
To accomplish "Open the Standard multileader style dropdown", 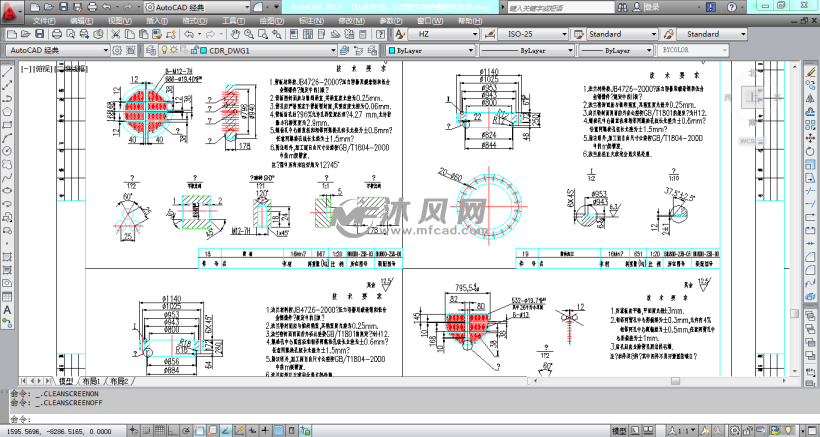I will click(712, 34).
